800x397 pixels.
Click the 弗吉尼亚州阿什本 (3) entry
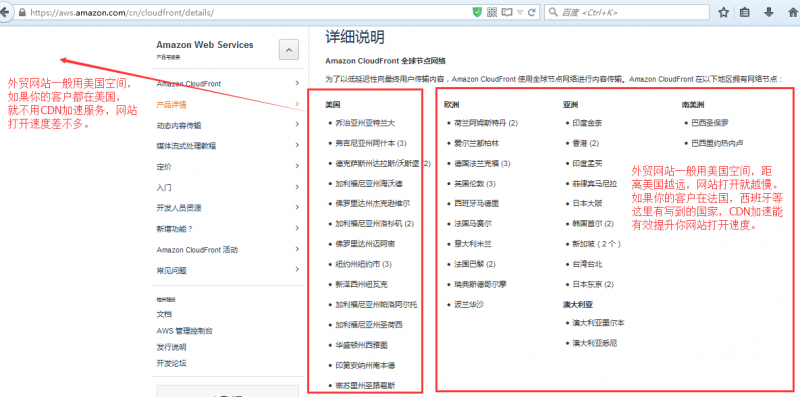(370, 143)
